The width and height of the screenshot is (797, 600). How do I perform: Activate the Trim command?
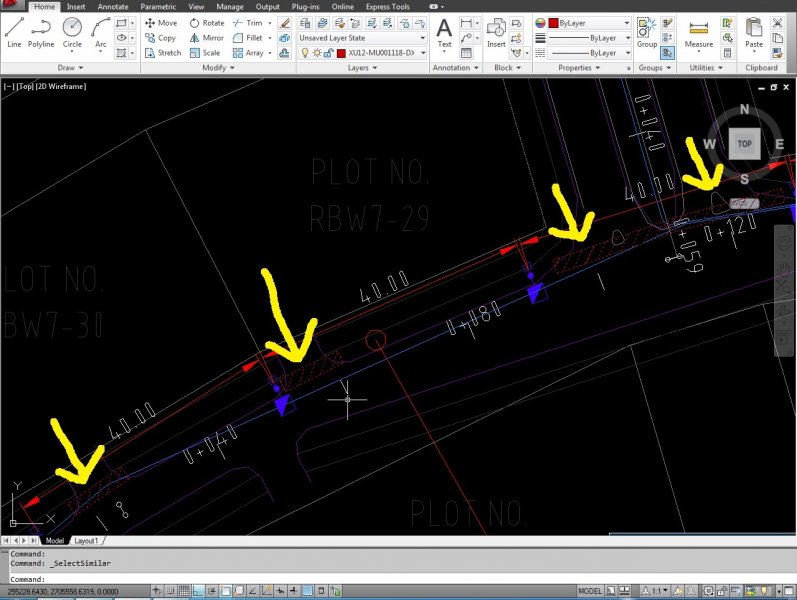point(248,23)
